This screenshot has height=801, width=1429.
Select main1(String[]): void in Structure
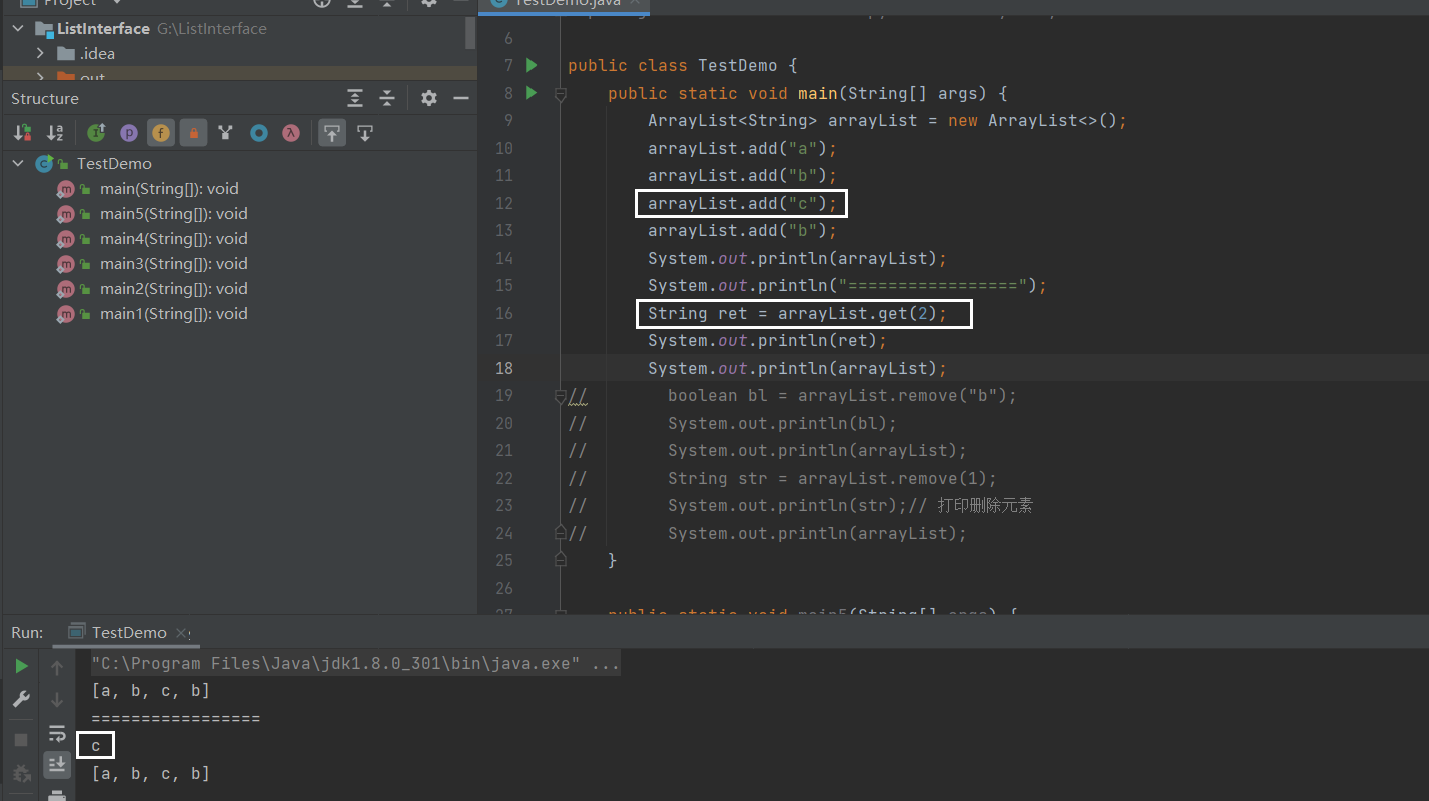pos(173,313)
